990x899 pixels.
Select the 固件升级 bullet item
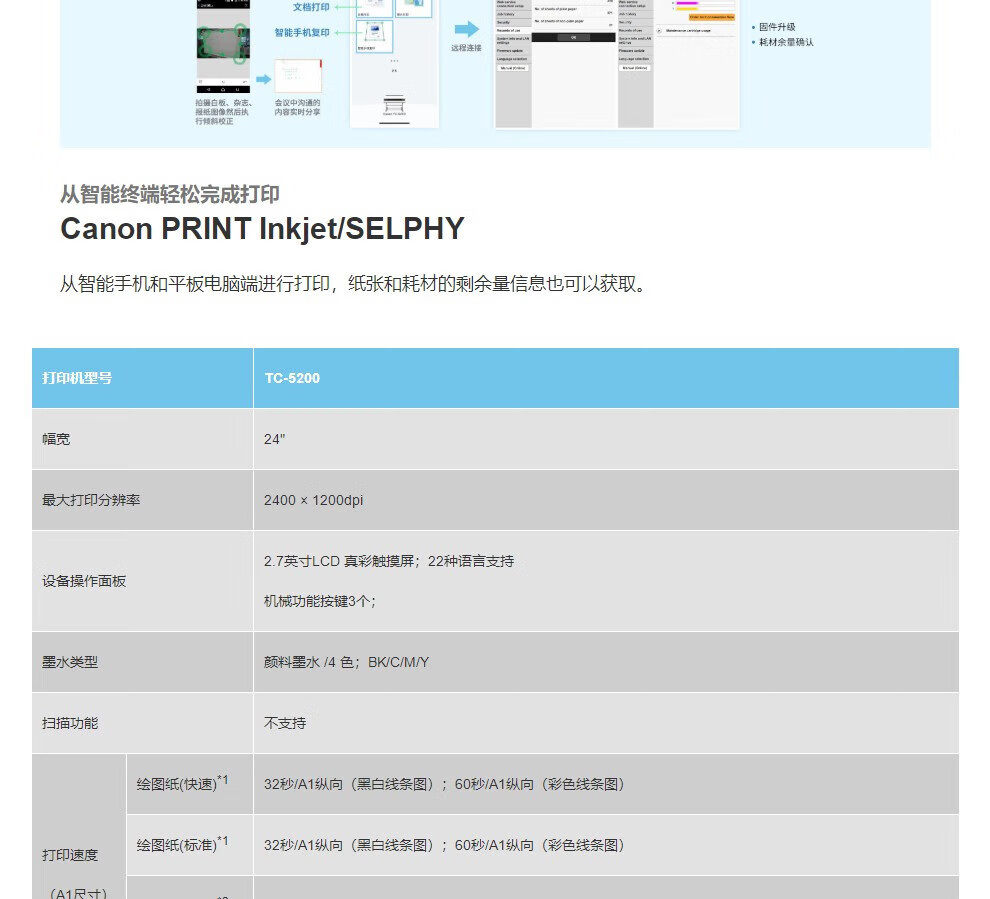777,27
